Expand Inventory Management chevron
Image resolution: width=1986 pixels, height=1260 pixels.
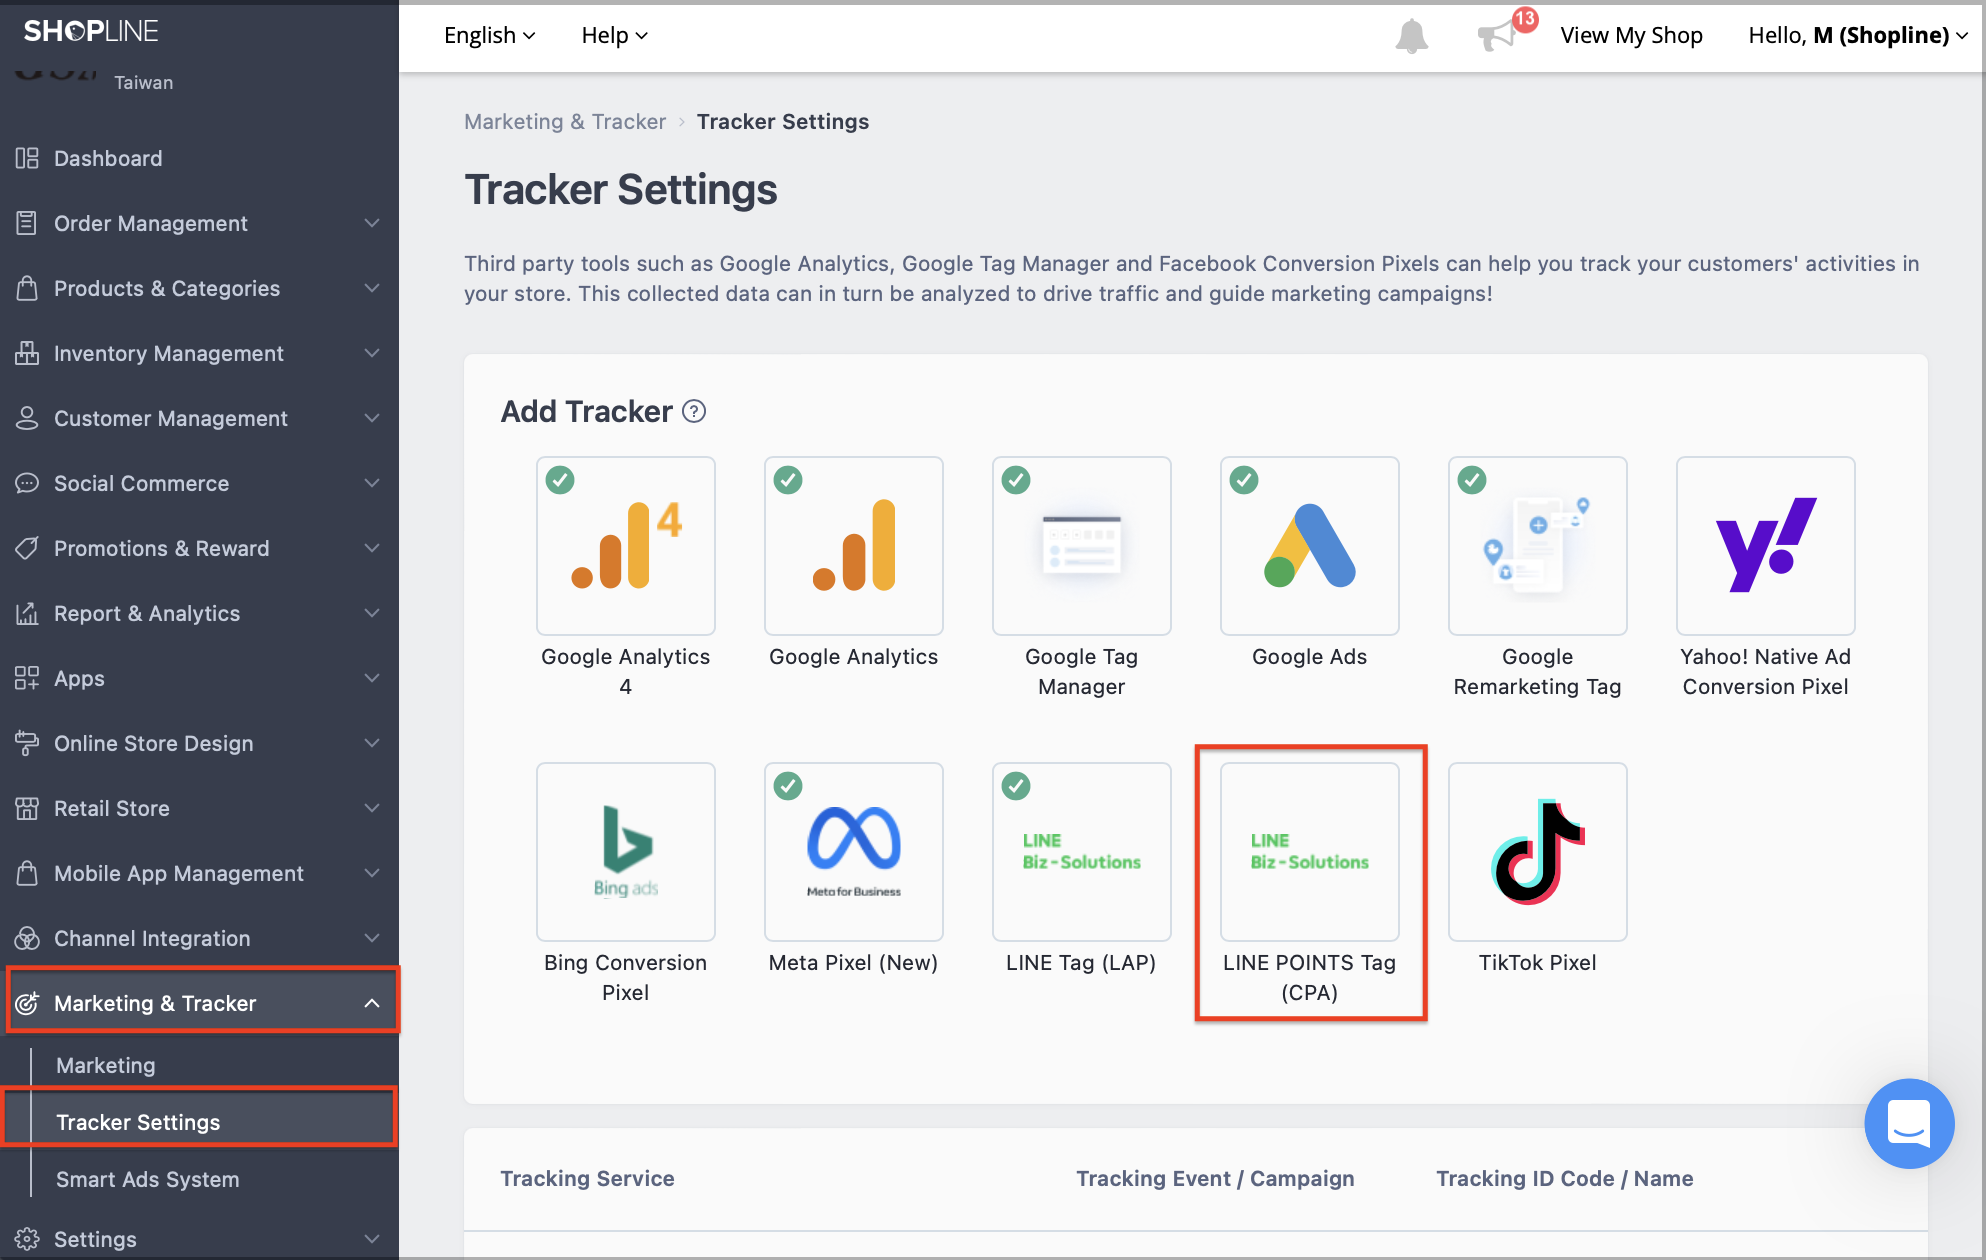click(372, 353)
